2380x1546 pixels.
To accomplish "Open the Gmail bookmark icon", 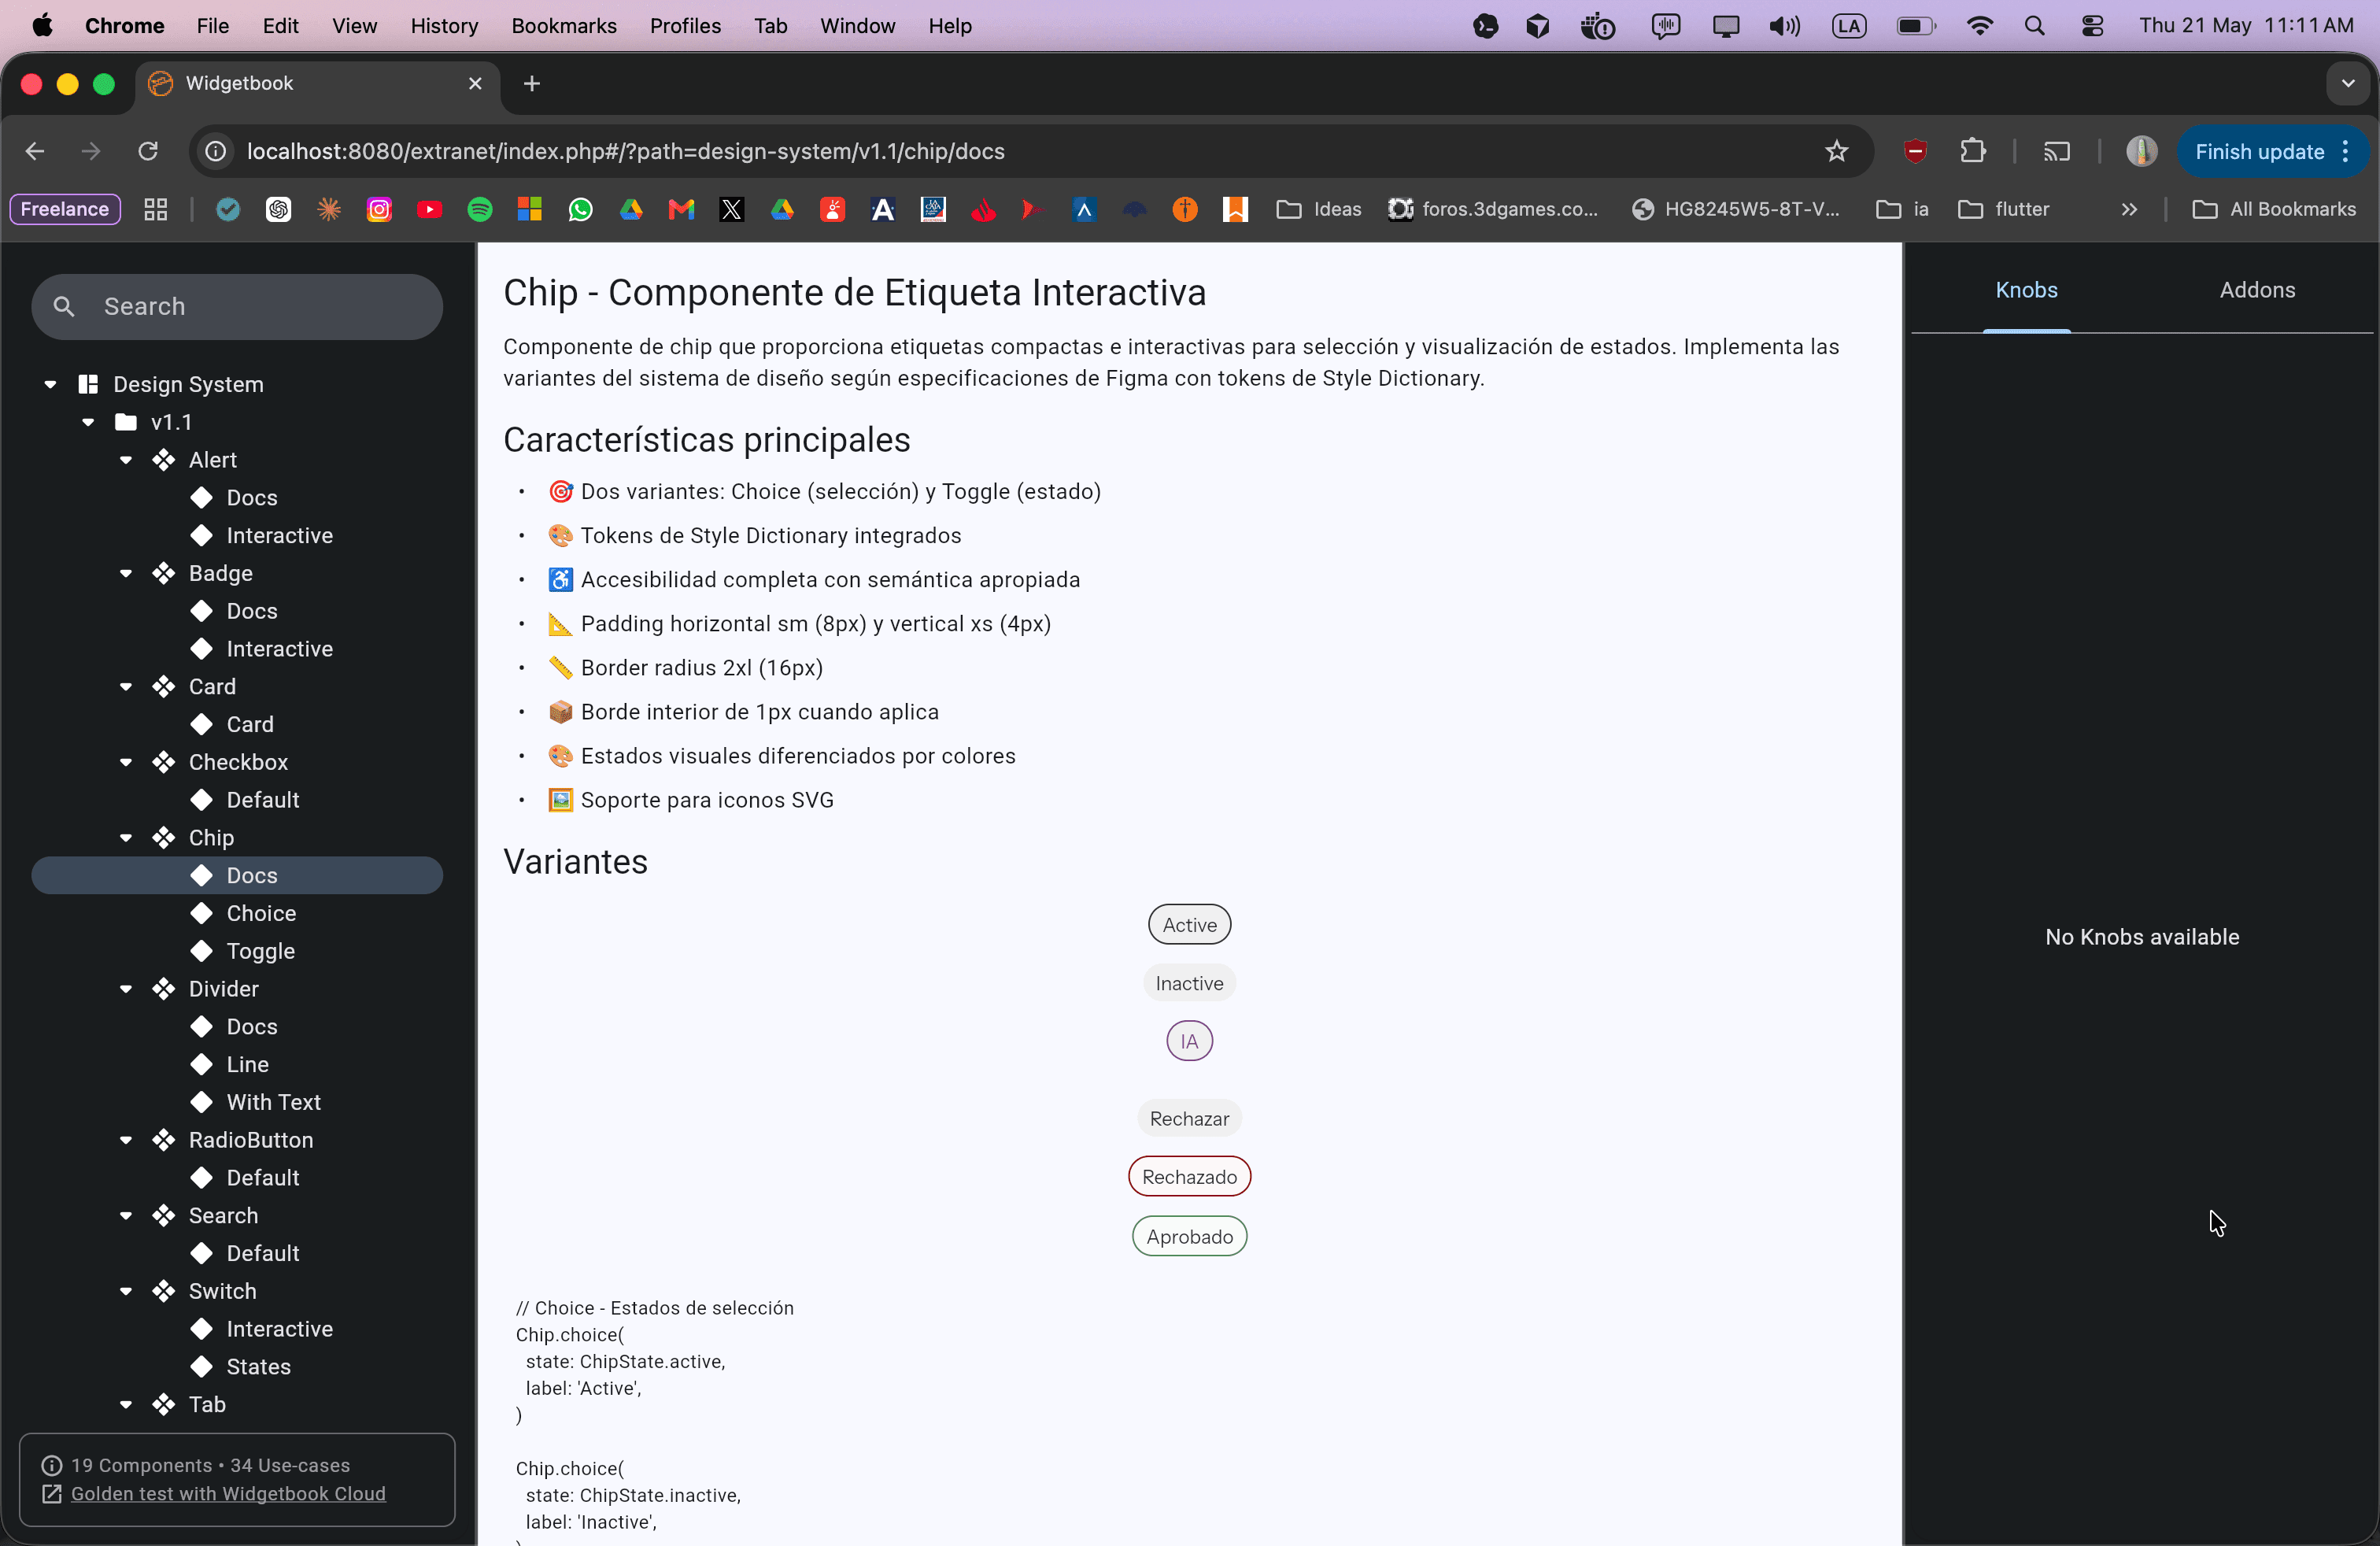I will [681, 209].
